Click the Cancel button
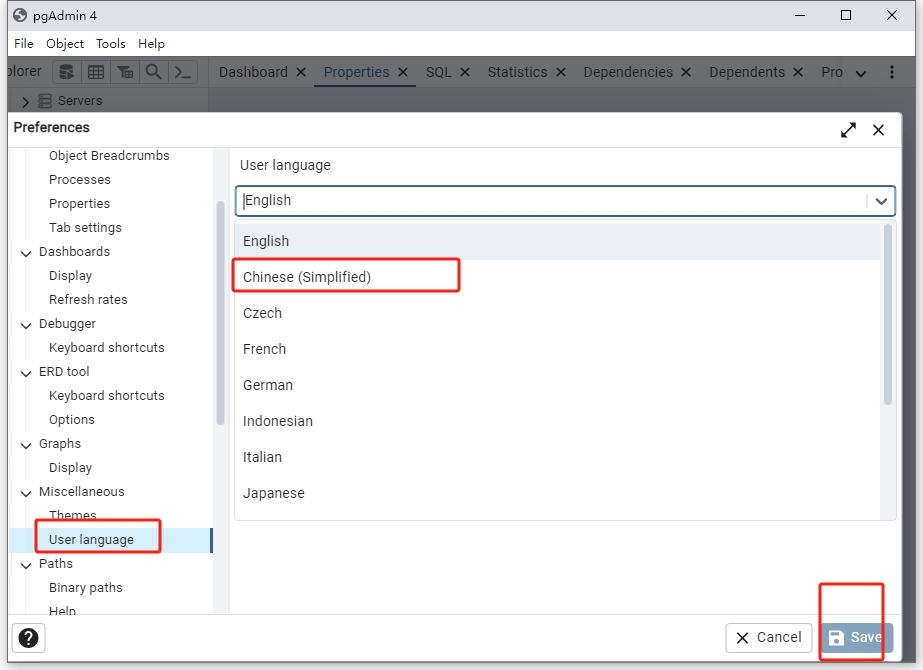Screen dimensions: 923x670 pos(769,638)
